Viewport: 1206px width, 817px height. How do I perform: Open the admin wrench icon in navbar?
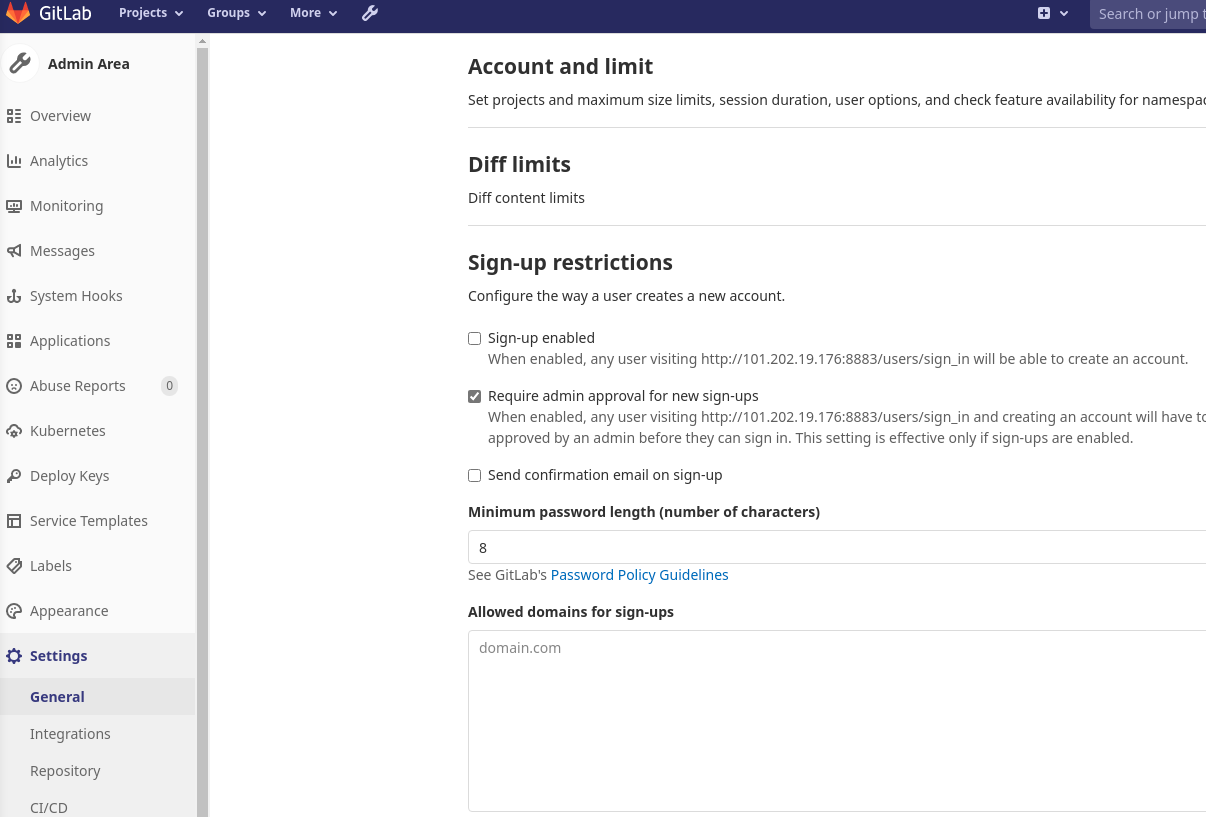coord(370,13)
